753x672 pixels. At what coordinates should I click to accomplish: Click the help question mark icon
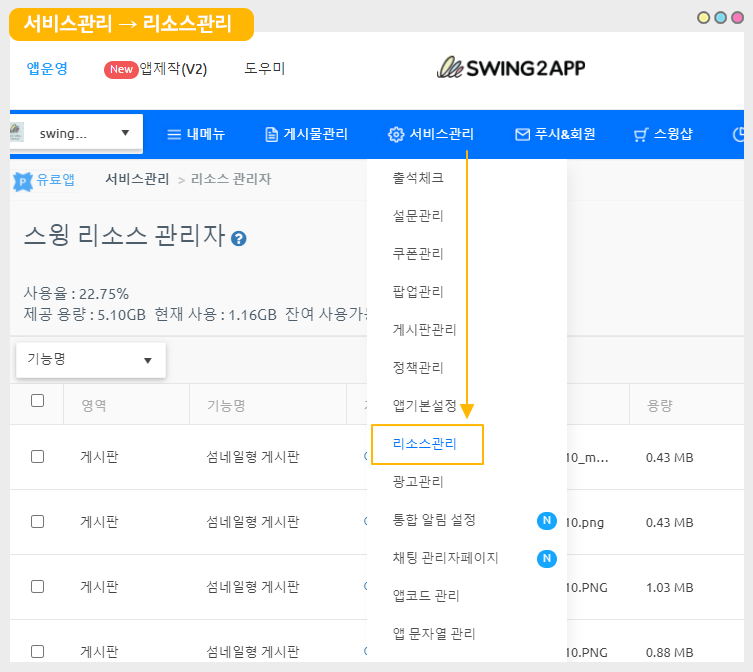coord(239,239)
